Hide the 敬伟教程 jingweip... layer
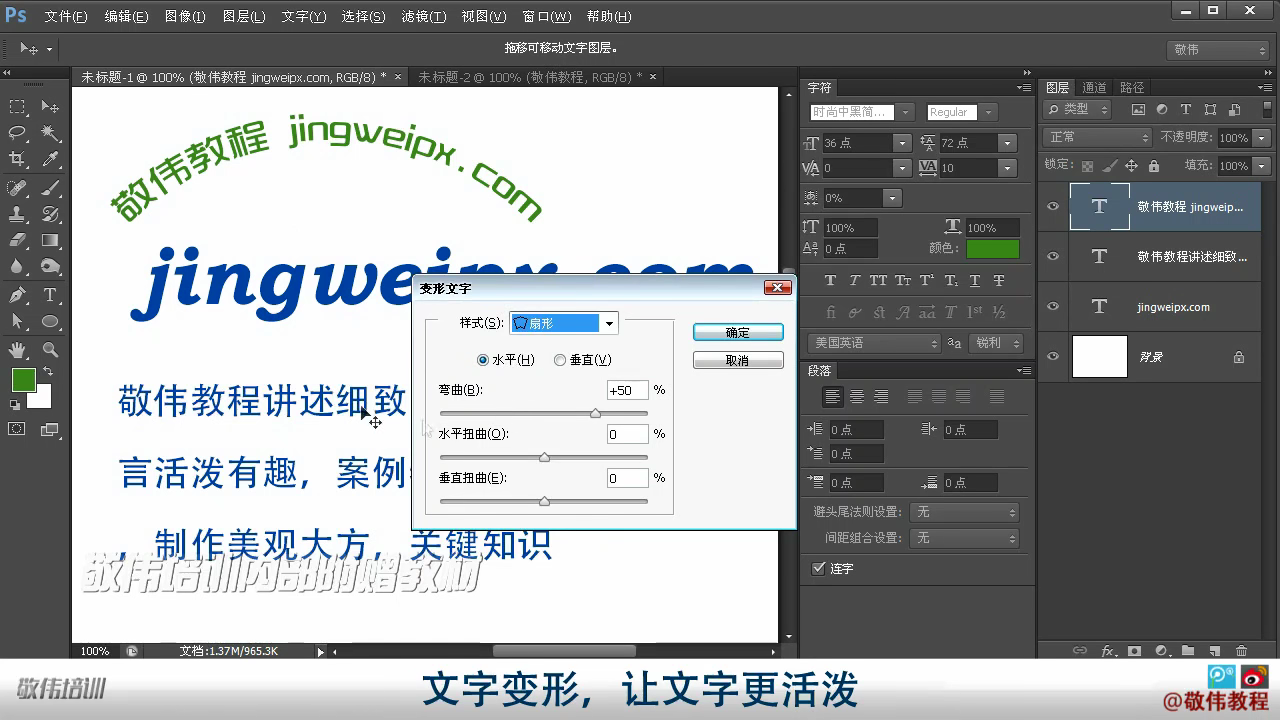1280x720 pixels. coord(1053,207)
